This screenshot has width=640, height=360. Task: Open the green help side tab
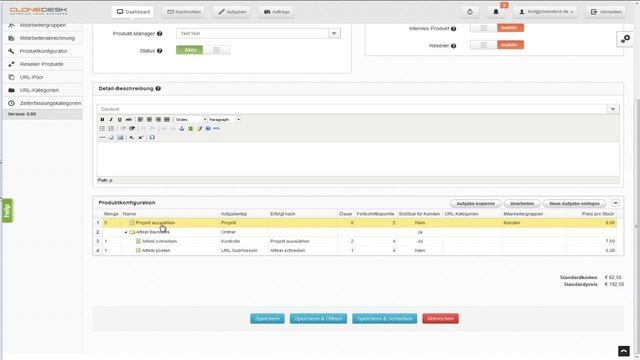[x=7, y=211]
